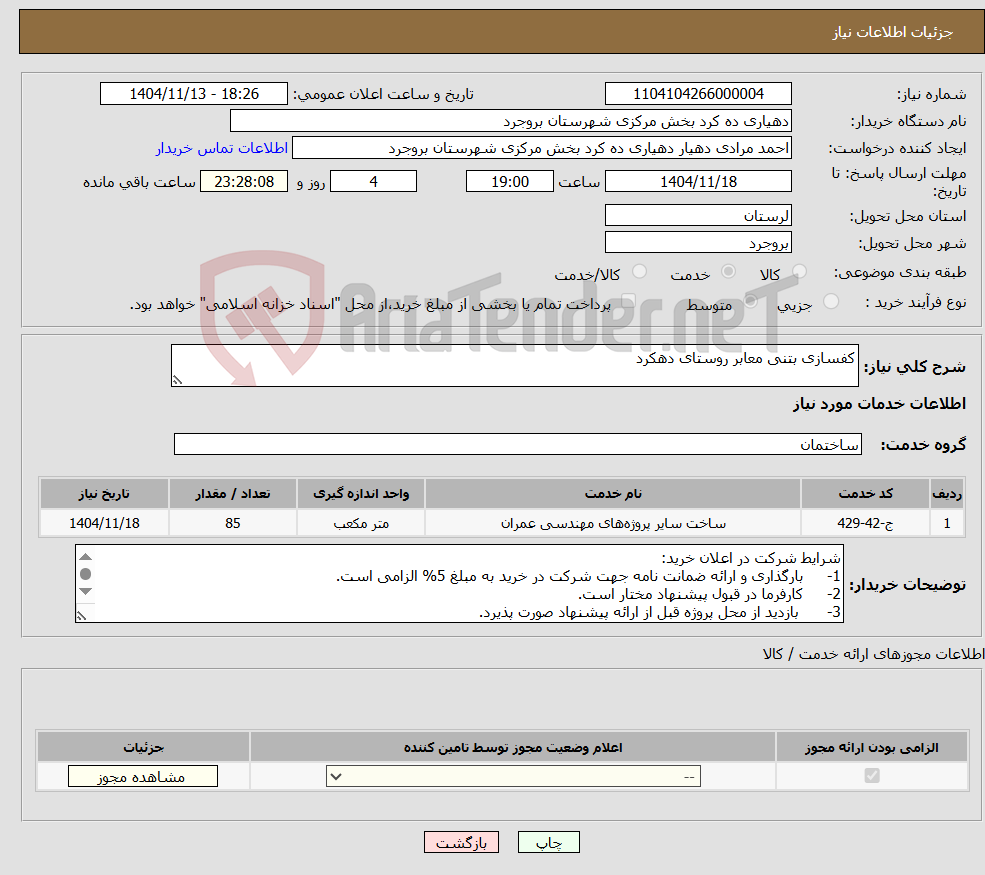Click the چاپ print button
985x875 pixels.
point(548,842)
